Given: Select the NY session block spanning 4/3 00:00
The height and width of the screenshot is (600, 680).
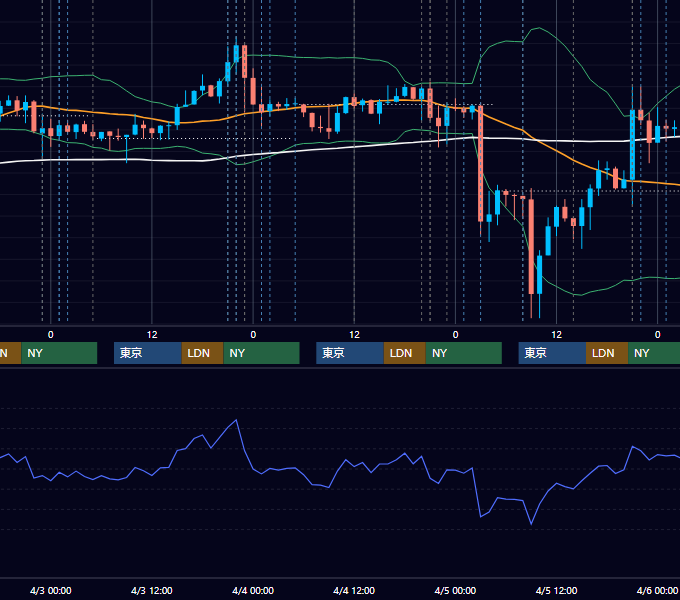Looking at the screenshot, I should [59, 353].
